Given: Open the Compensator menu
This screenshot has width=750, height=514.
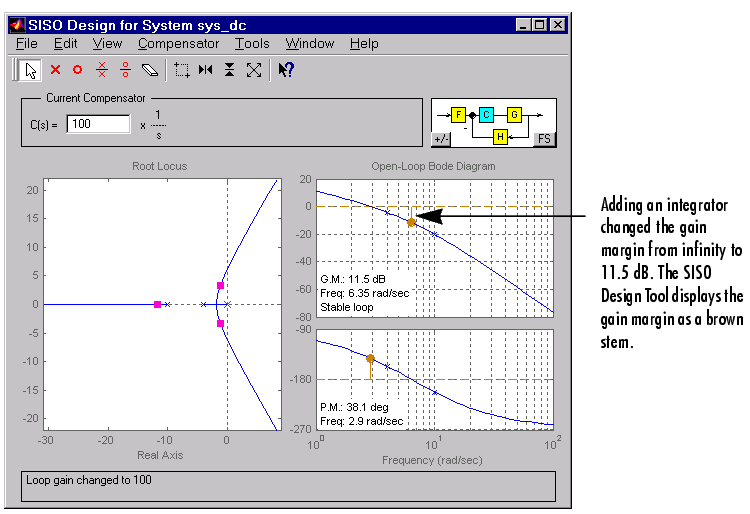Looking at the screenshot, I should 178,44.
